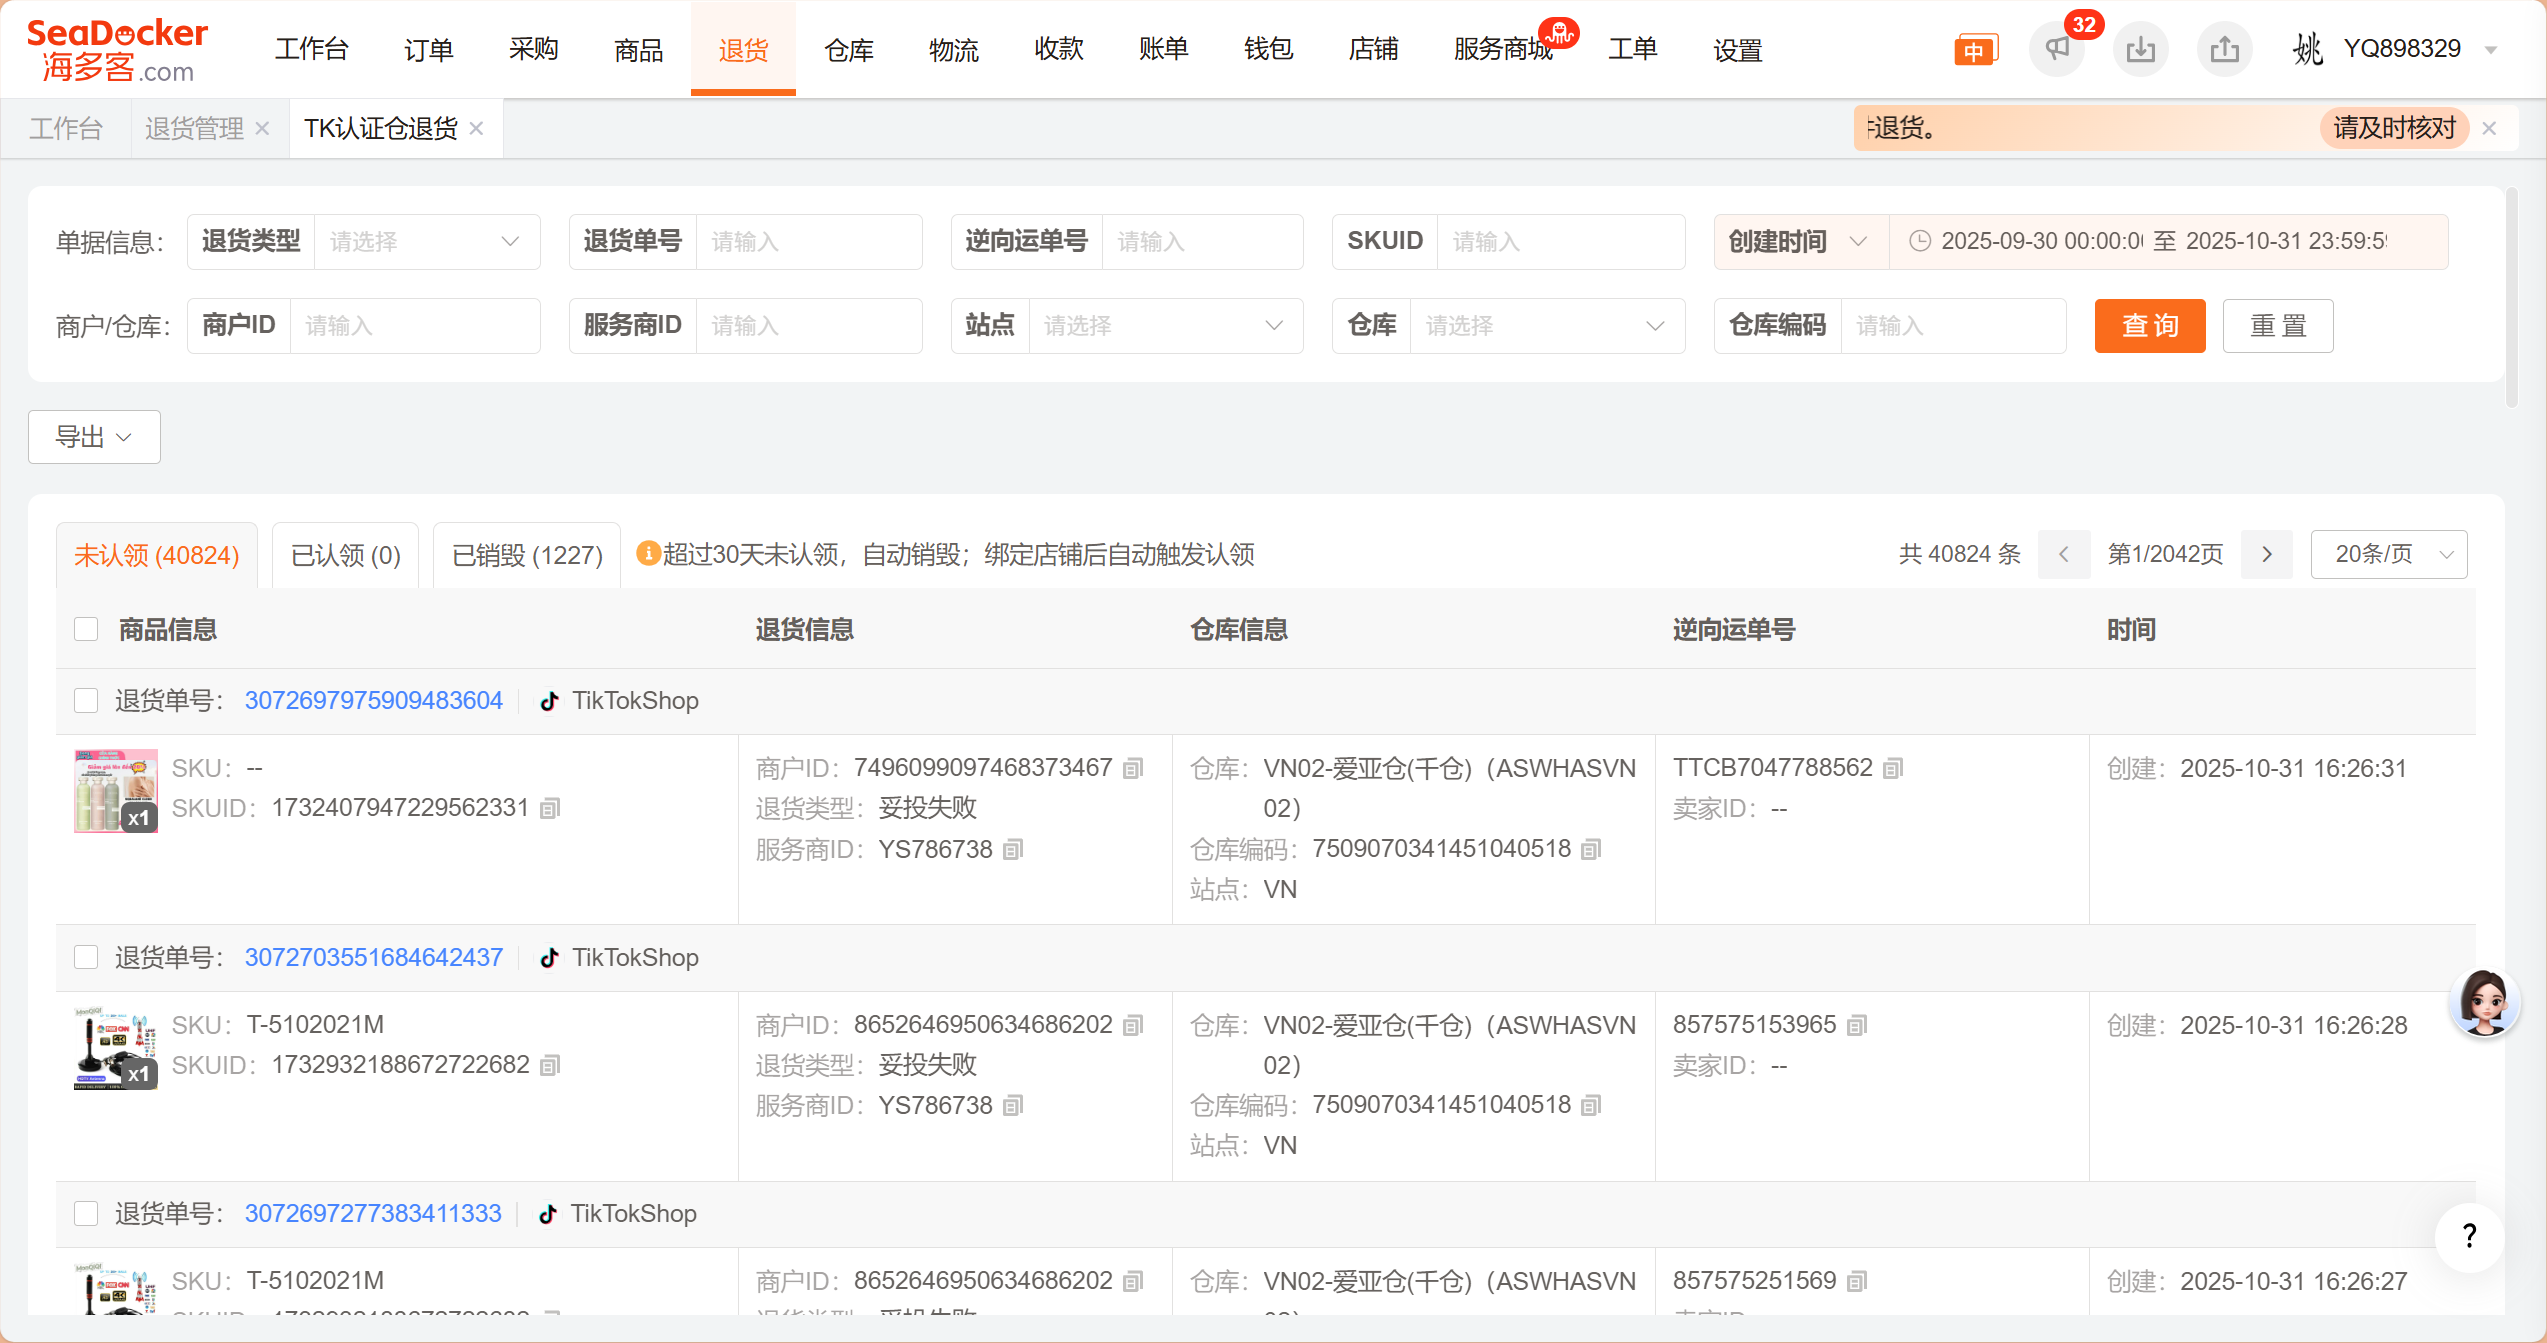
Task: Click the orange language switch icon
Action: [1975, 50]
